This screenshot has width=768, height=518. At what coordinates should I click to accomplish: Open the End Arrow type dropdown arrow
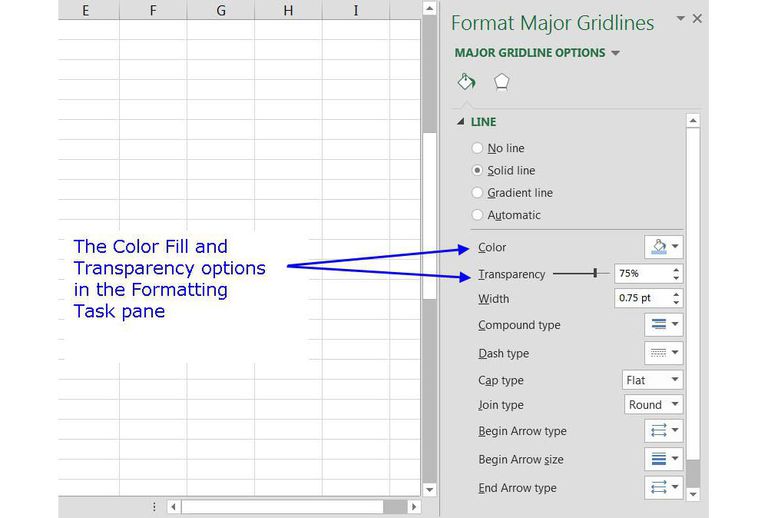675,487
